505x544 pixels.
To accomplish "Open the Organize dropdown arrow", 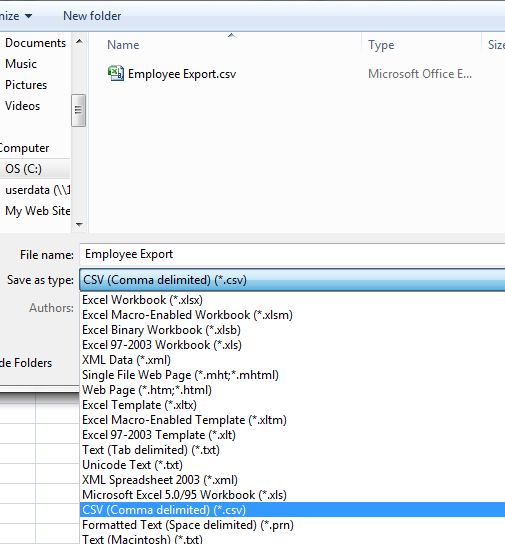I will coord(28,16).
